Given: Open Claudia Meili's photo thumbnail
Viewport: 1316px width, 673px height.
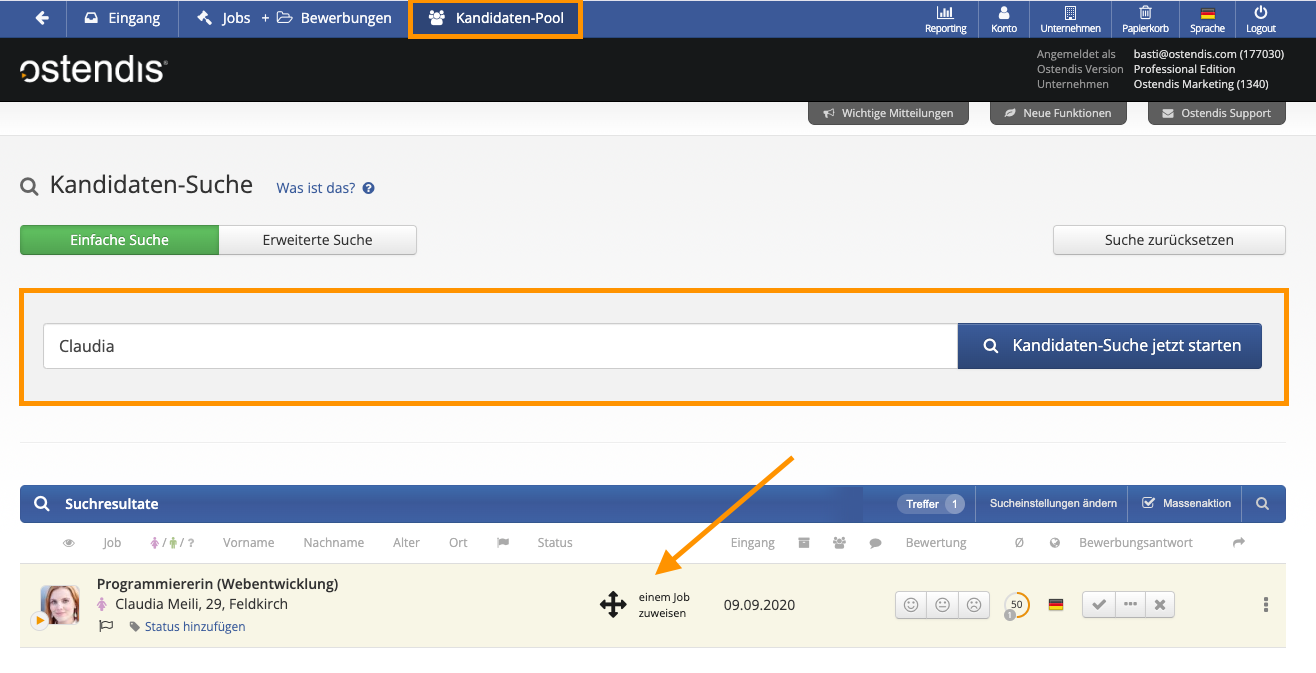Looking at the screenshot, I should pyautogui.click(x=60, y=604).
